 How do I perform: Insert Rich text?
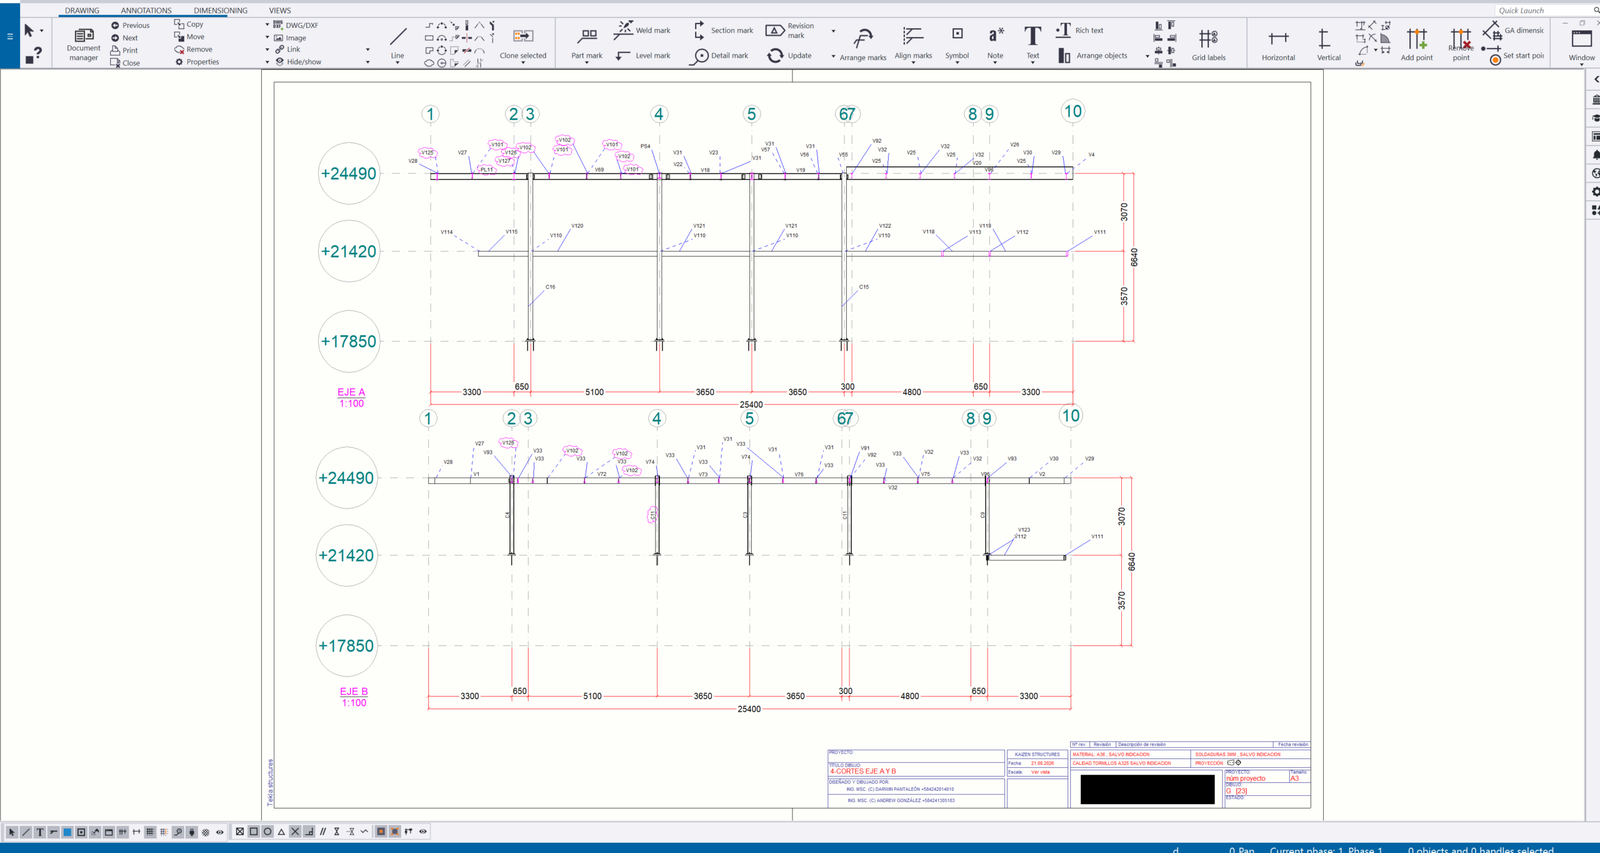tap(1080, 30)
